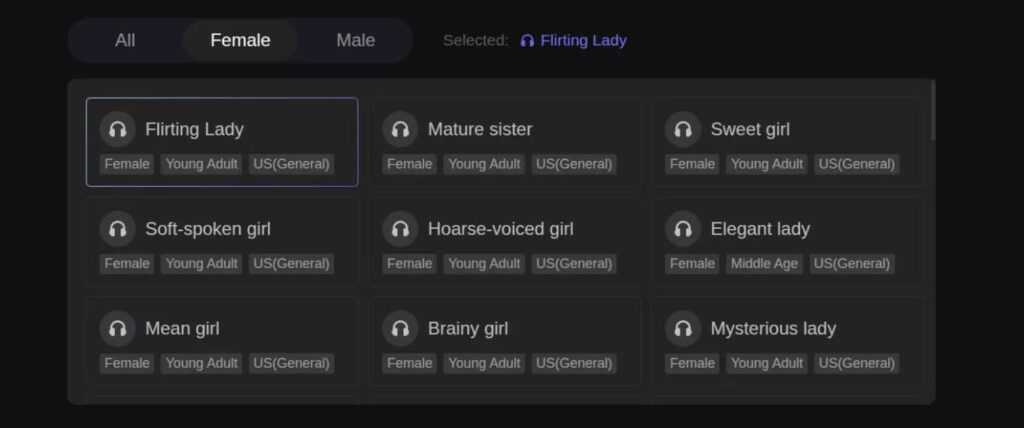This screenshot has width=1024, height=428.
Task: Click Young Adult tag on Mature sister
Action: click(484, 164)
